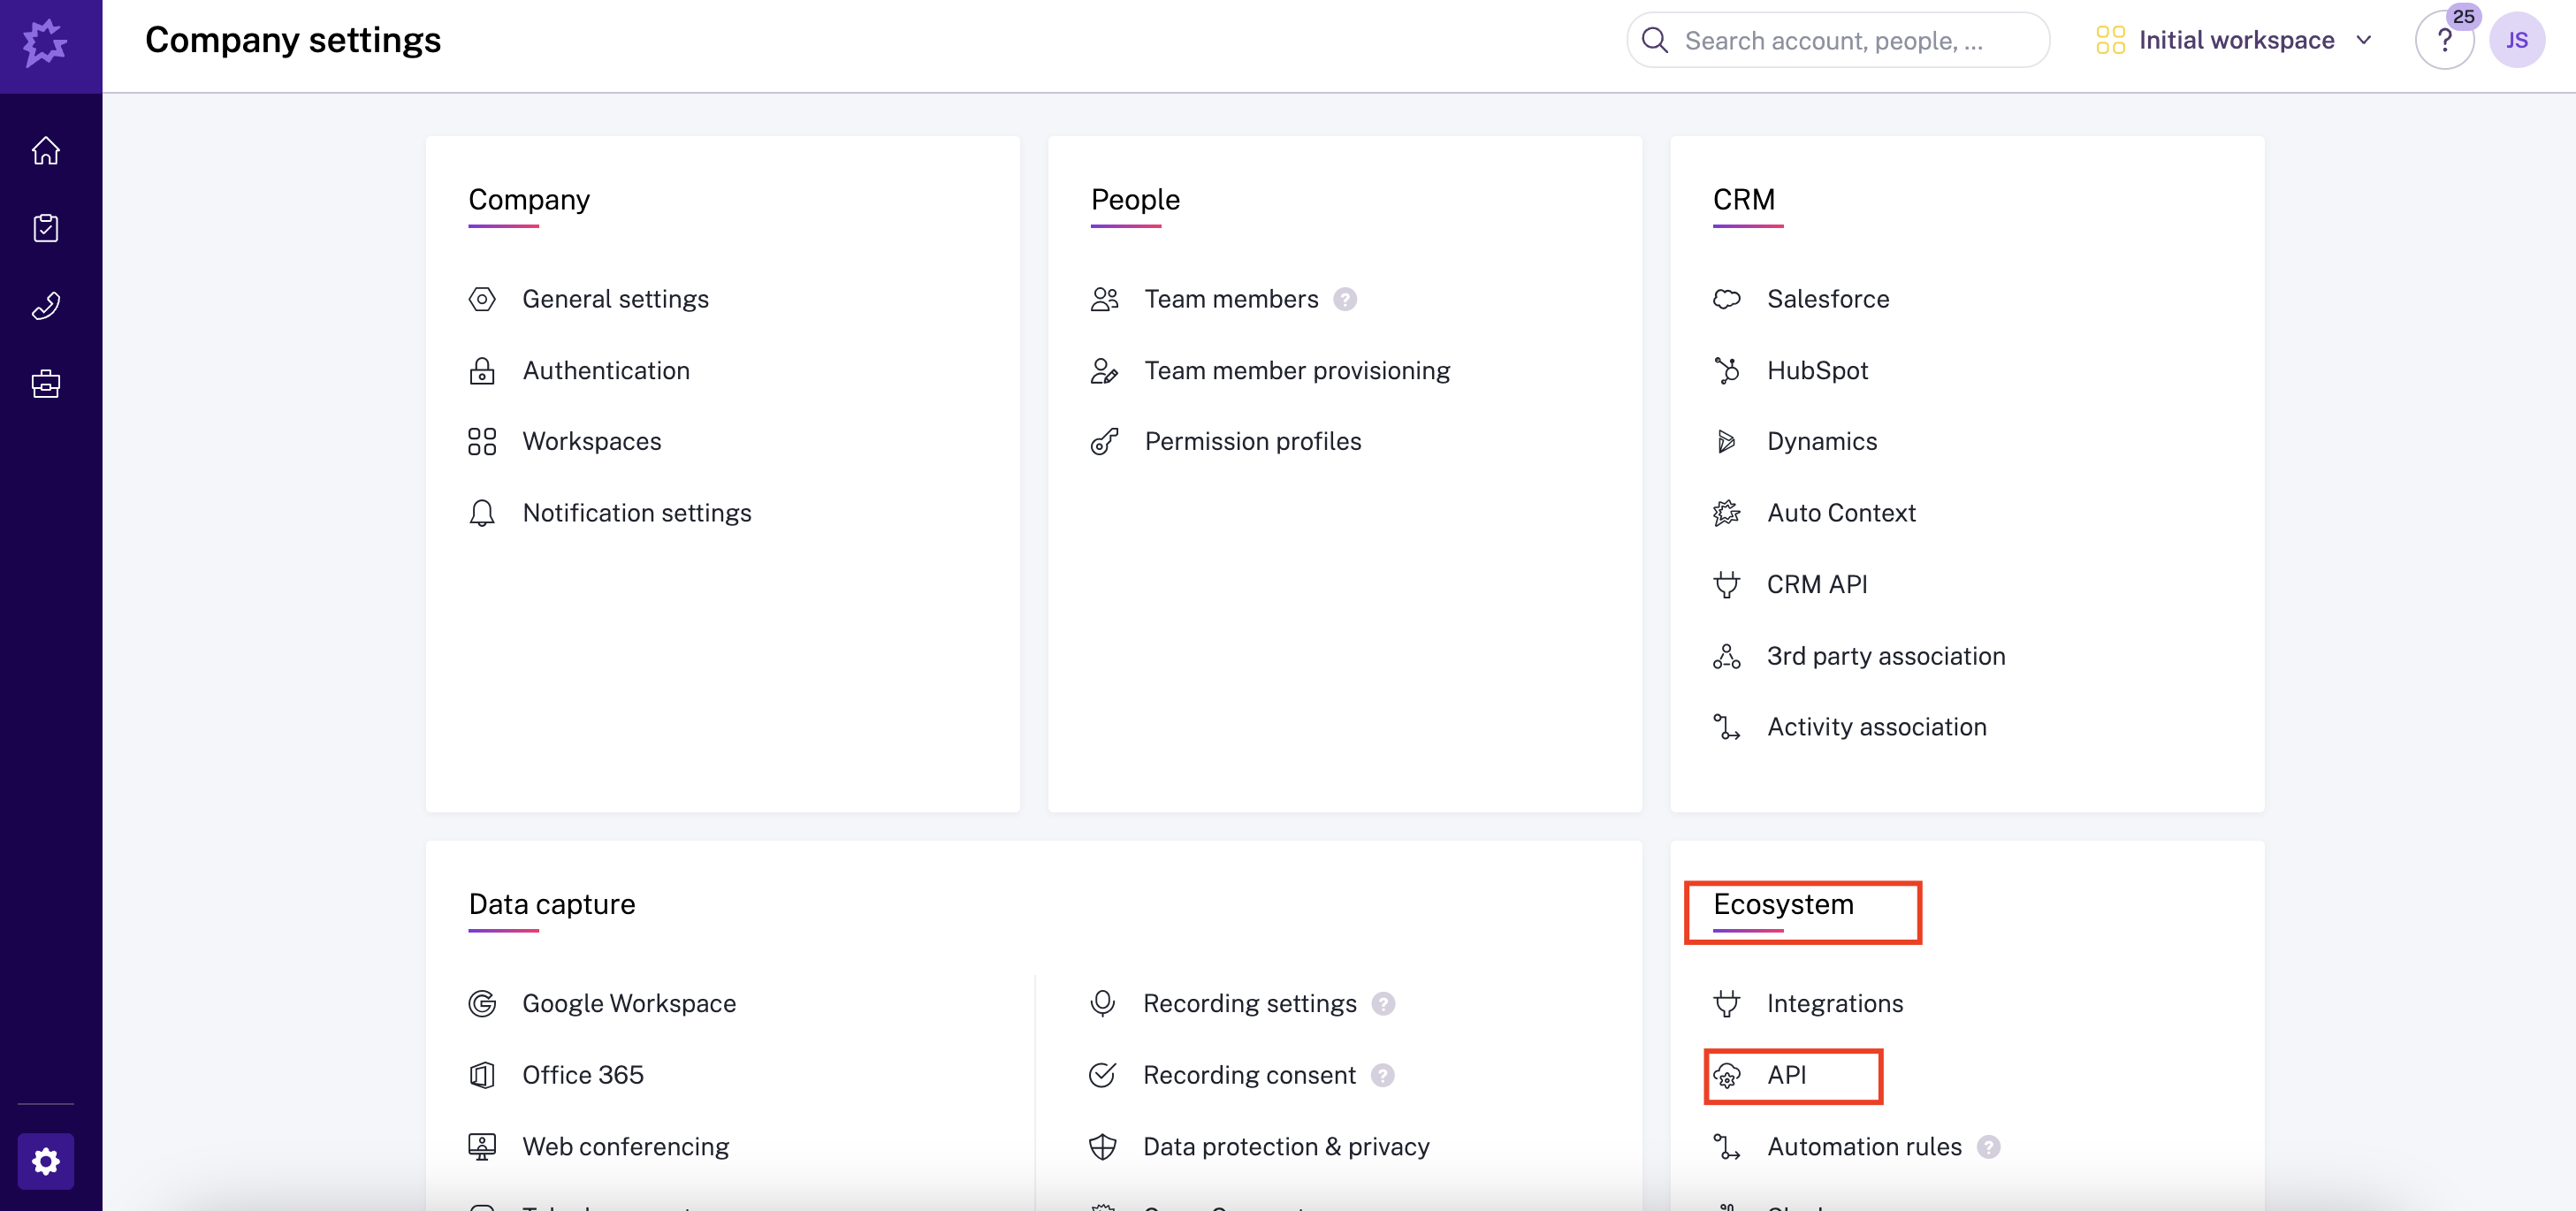Image resolution: width=2576 pixels, height=1211 pixels.
Task: Open the Authentication settings page
Action: pyautogui.click(x=606, y=370)
